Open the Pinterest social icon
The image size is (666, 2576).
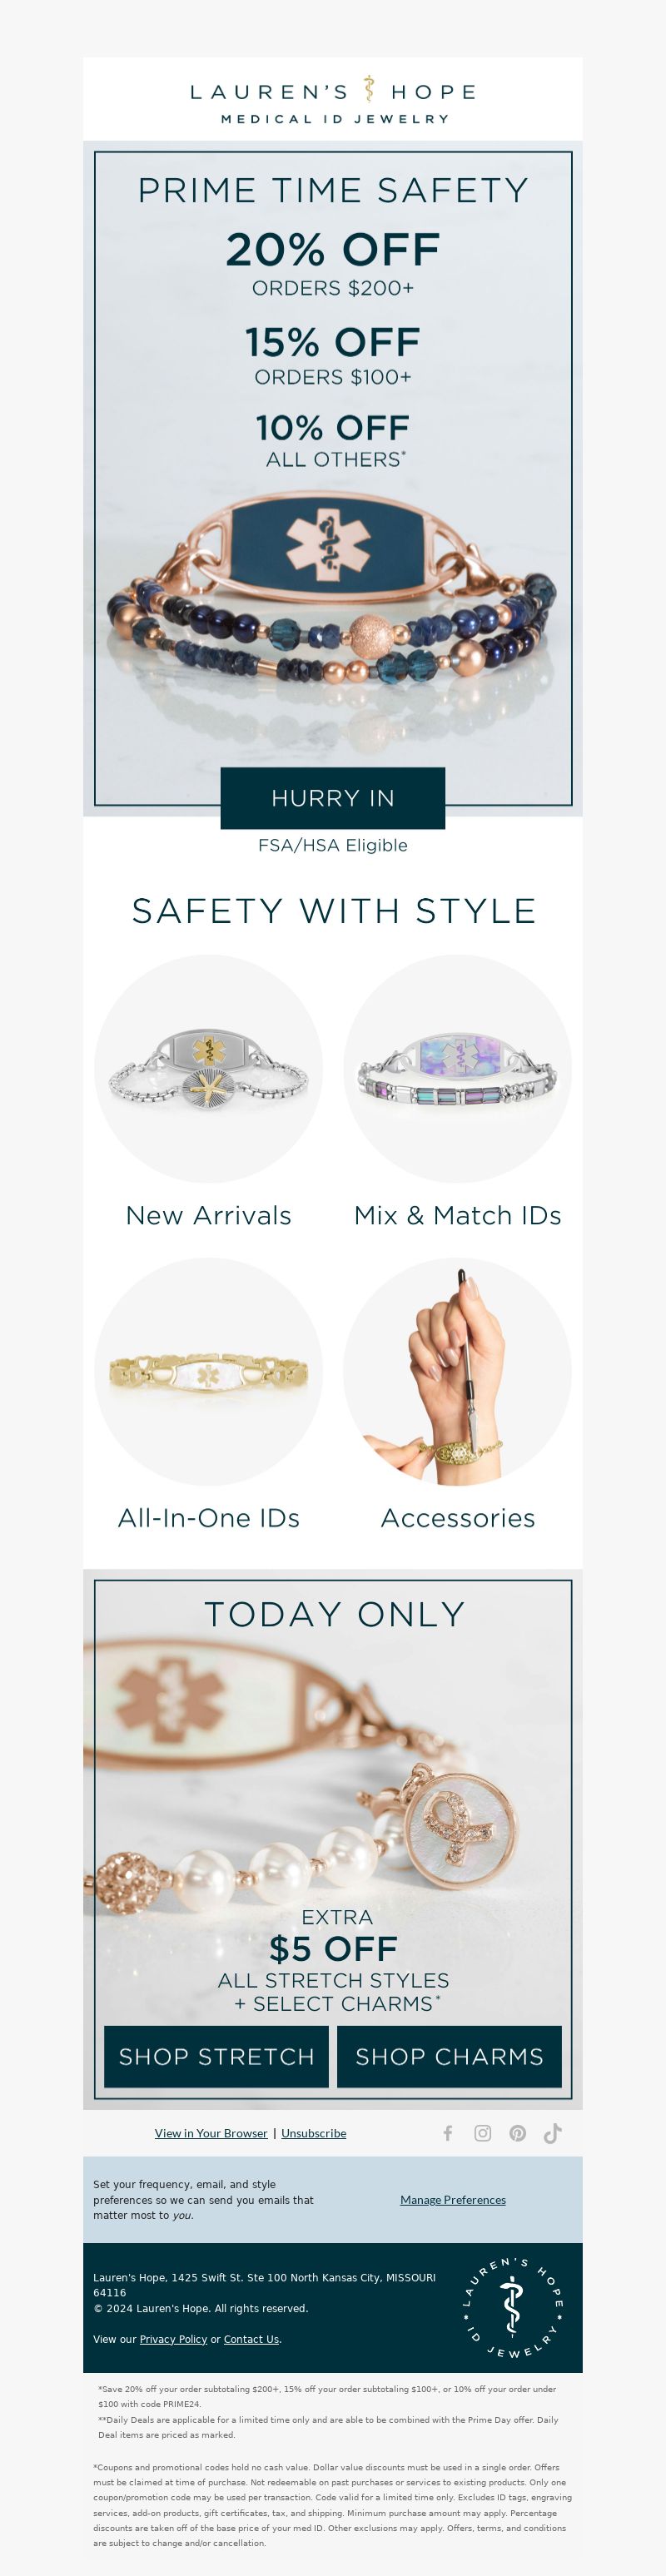517,2133
